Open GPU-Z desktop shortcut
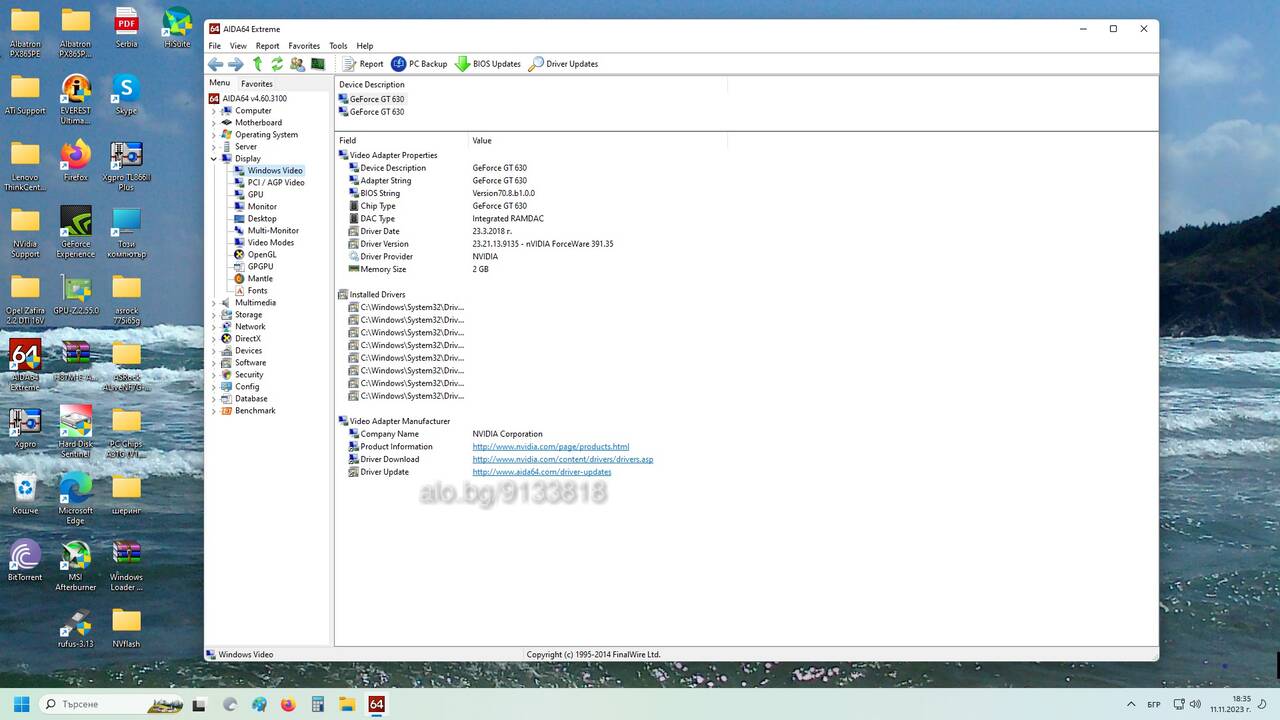Viewport: 1280px width, 720px height. (76, 296)
